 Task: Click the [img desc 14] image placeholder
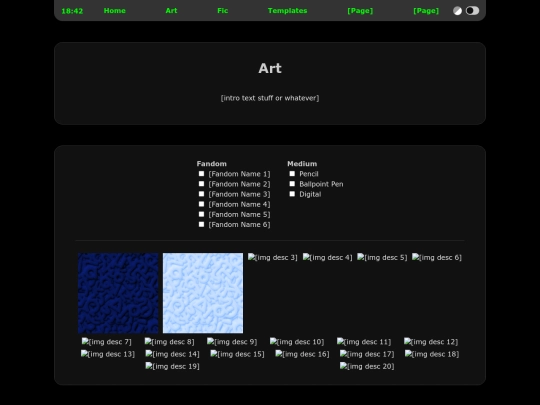coord(173,354)
